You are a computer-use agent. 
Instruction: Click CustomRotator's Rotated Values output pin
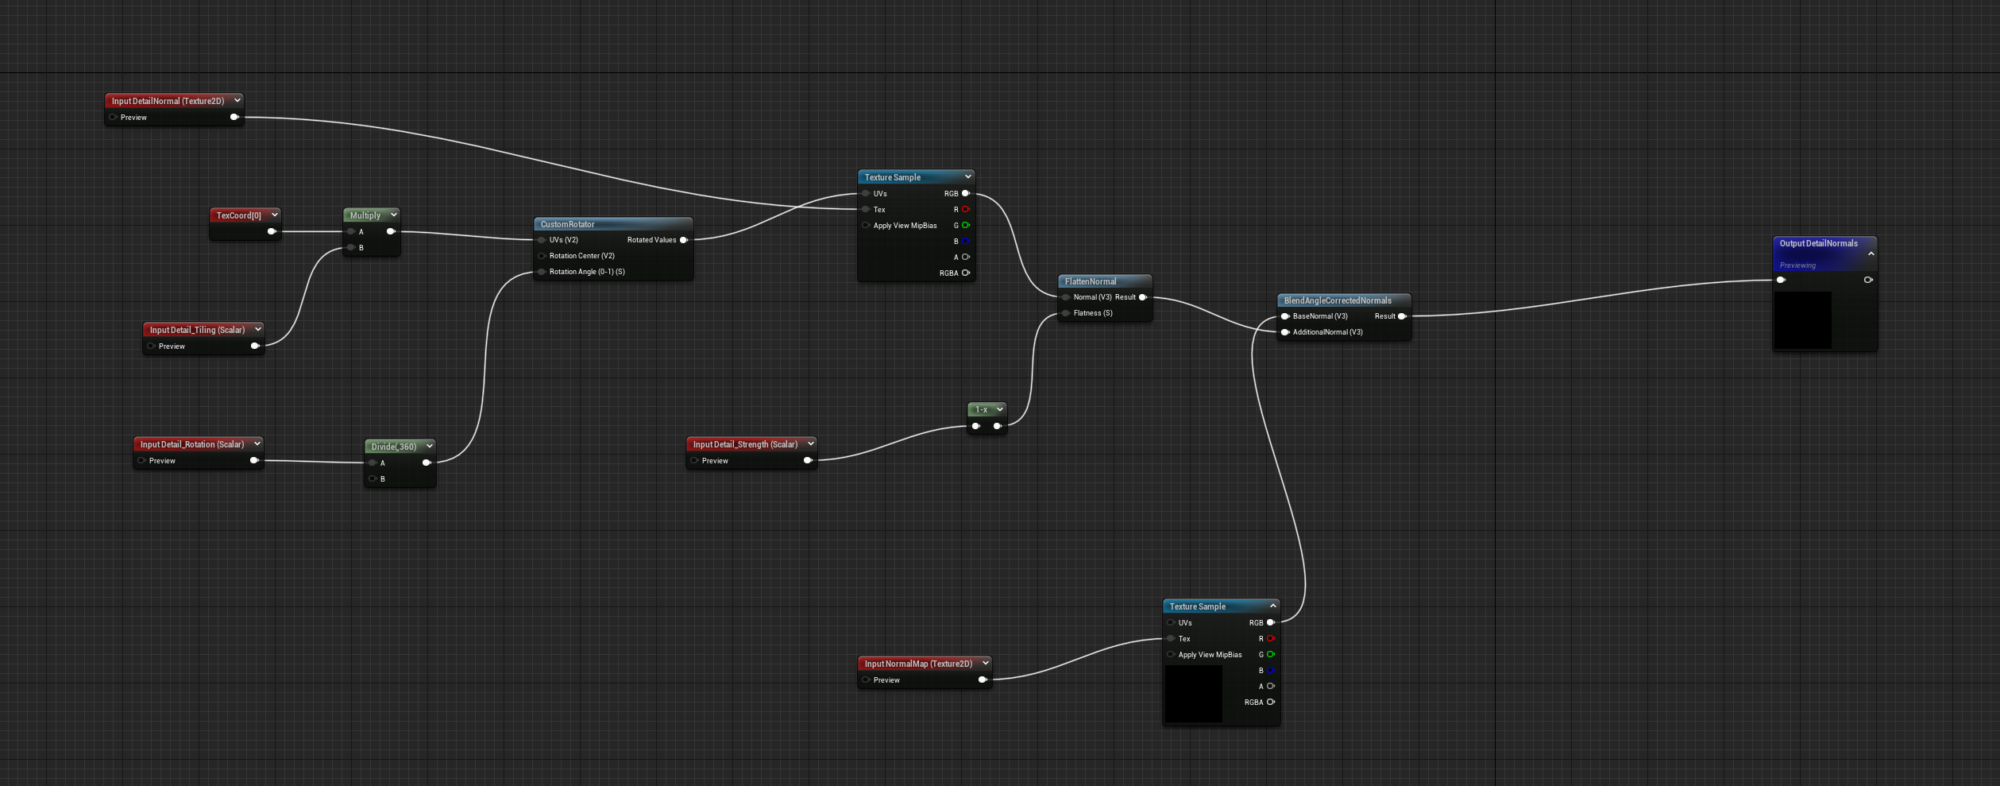(684, 240)
